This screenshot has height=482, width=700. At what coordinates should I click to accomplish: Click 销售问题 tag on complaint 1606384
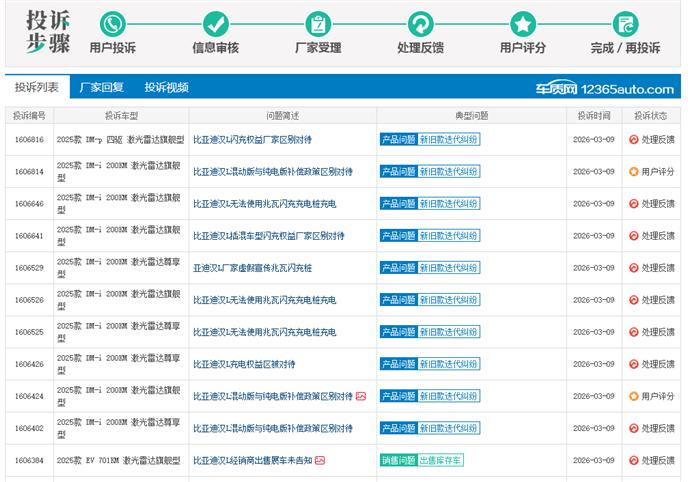click(x=397, y=460)
